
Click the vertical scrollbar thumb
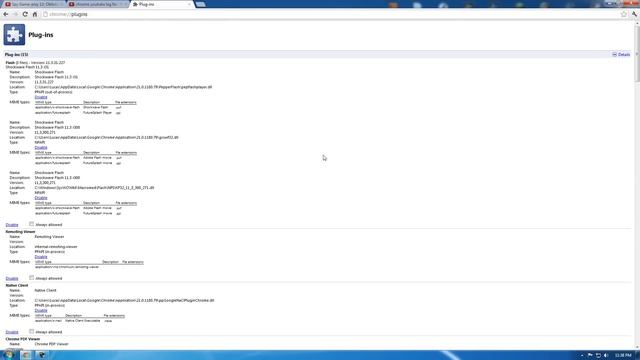pyautogui.click(x=637, y=54)
